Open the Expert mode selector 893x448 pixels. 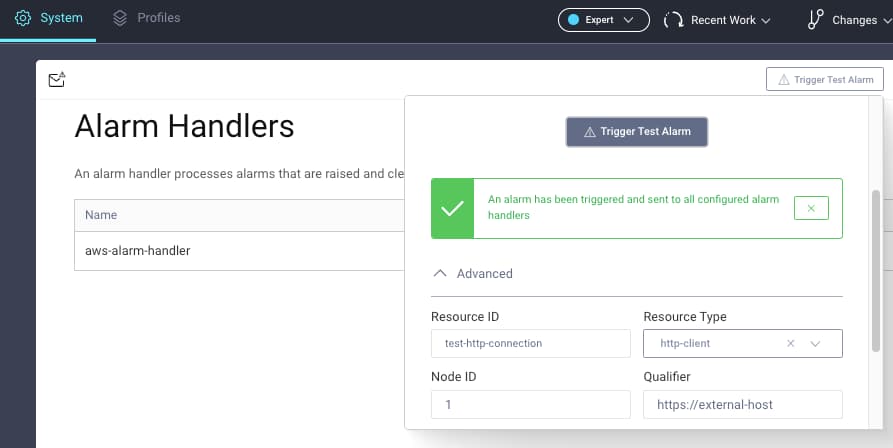603,20
